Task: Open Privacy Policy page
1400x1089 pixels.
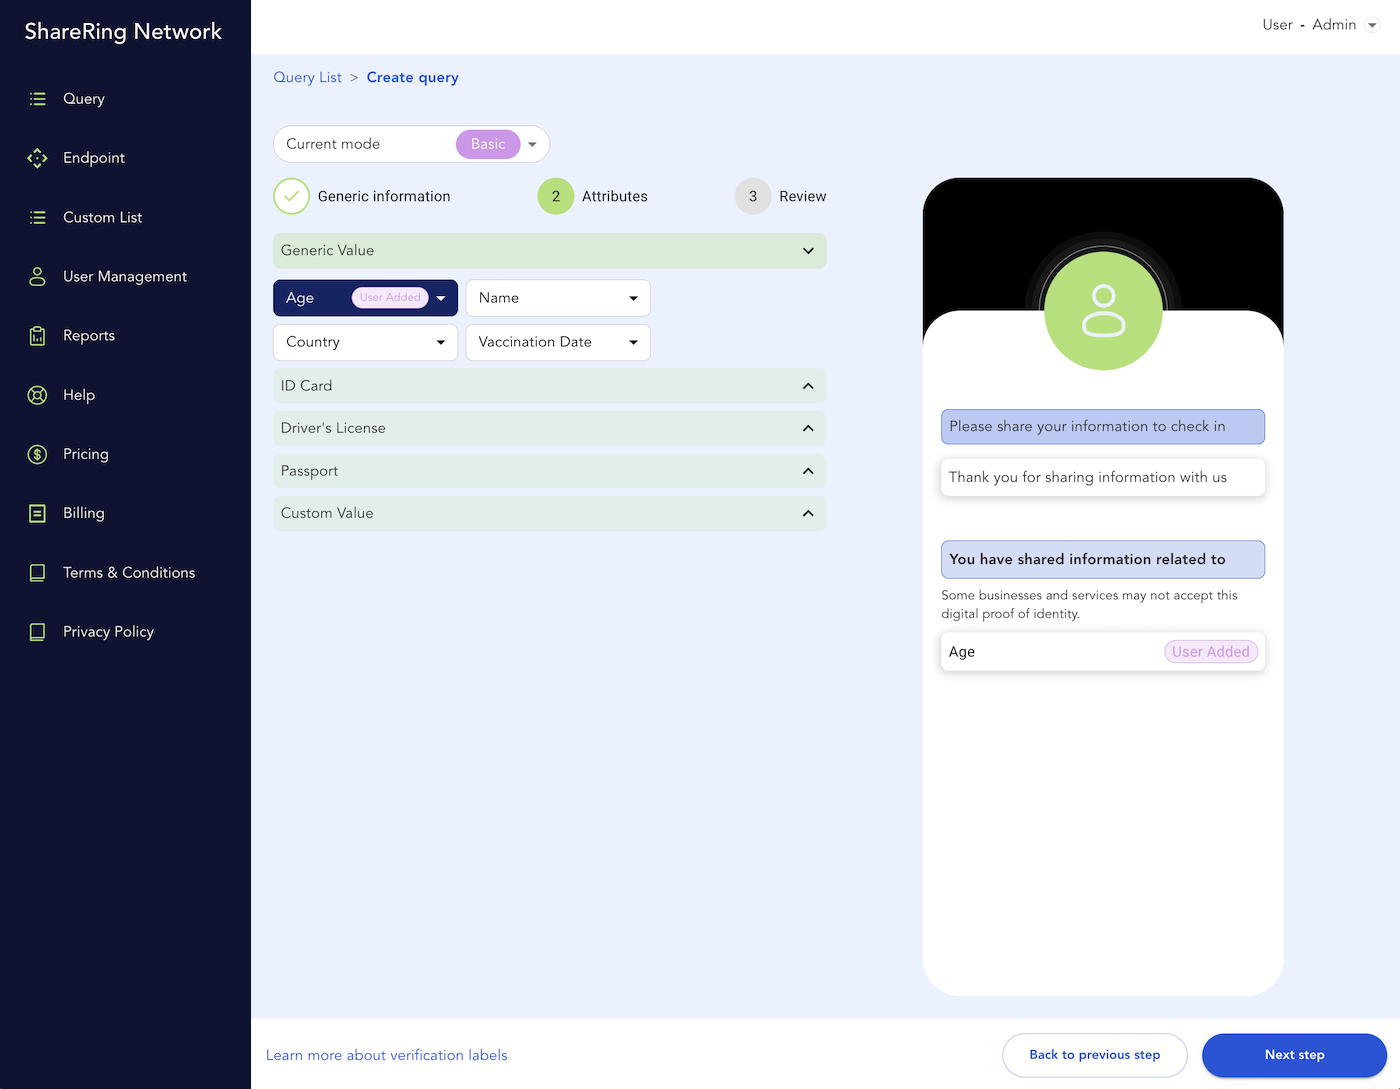Action: 108,632
